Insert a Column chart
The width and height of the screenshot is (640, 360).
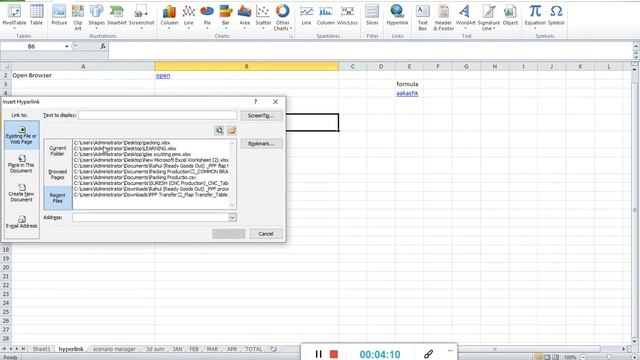pyautogui.click(x=169, y=16)
